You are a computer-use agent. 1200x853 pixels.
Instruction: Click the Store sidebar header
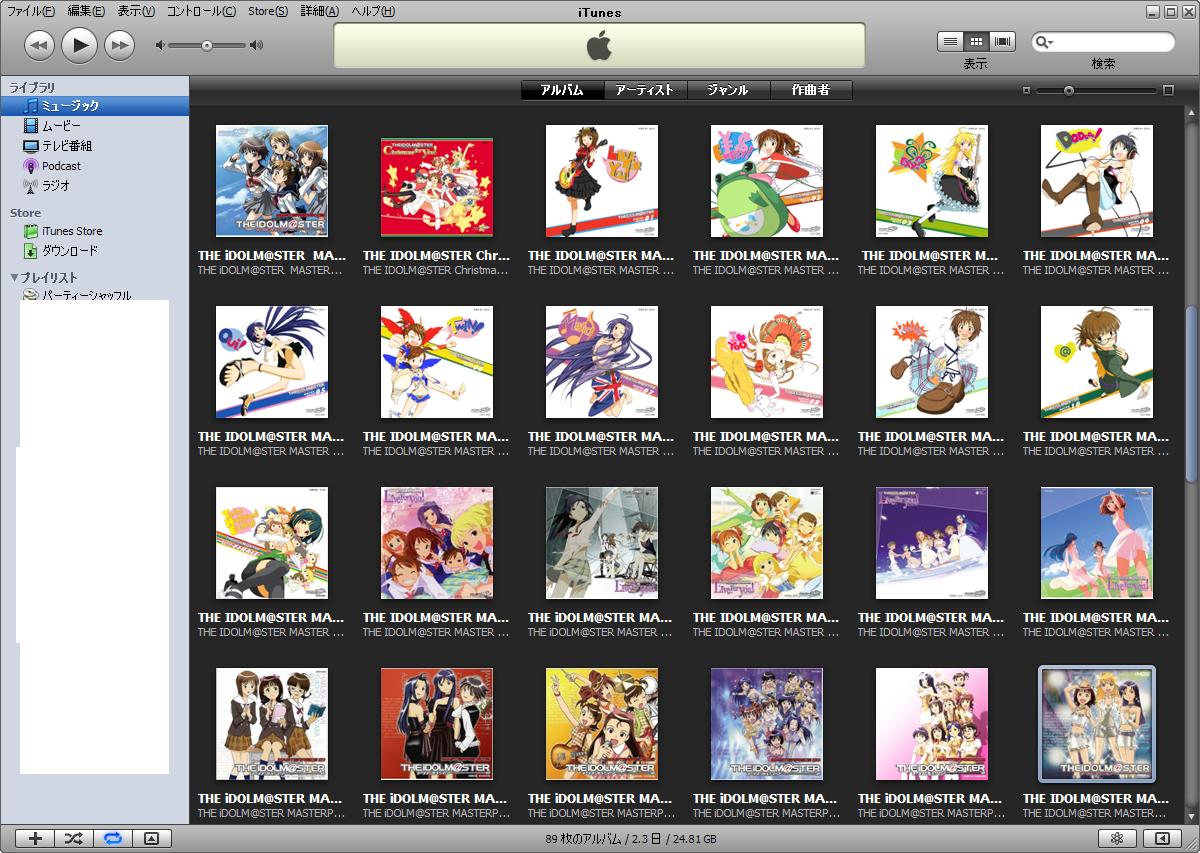click(x=25, y=213)
